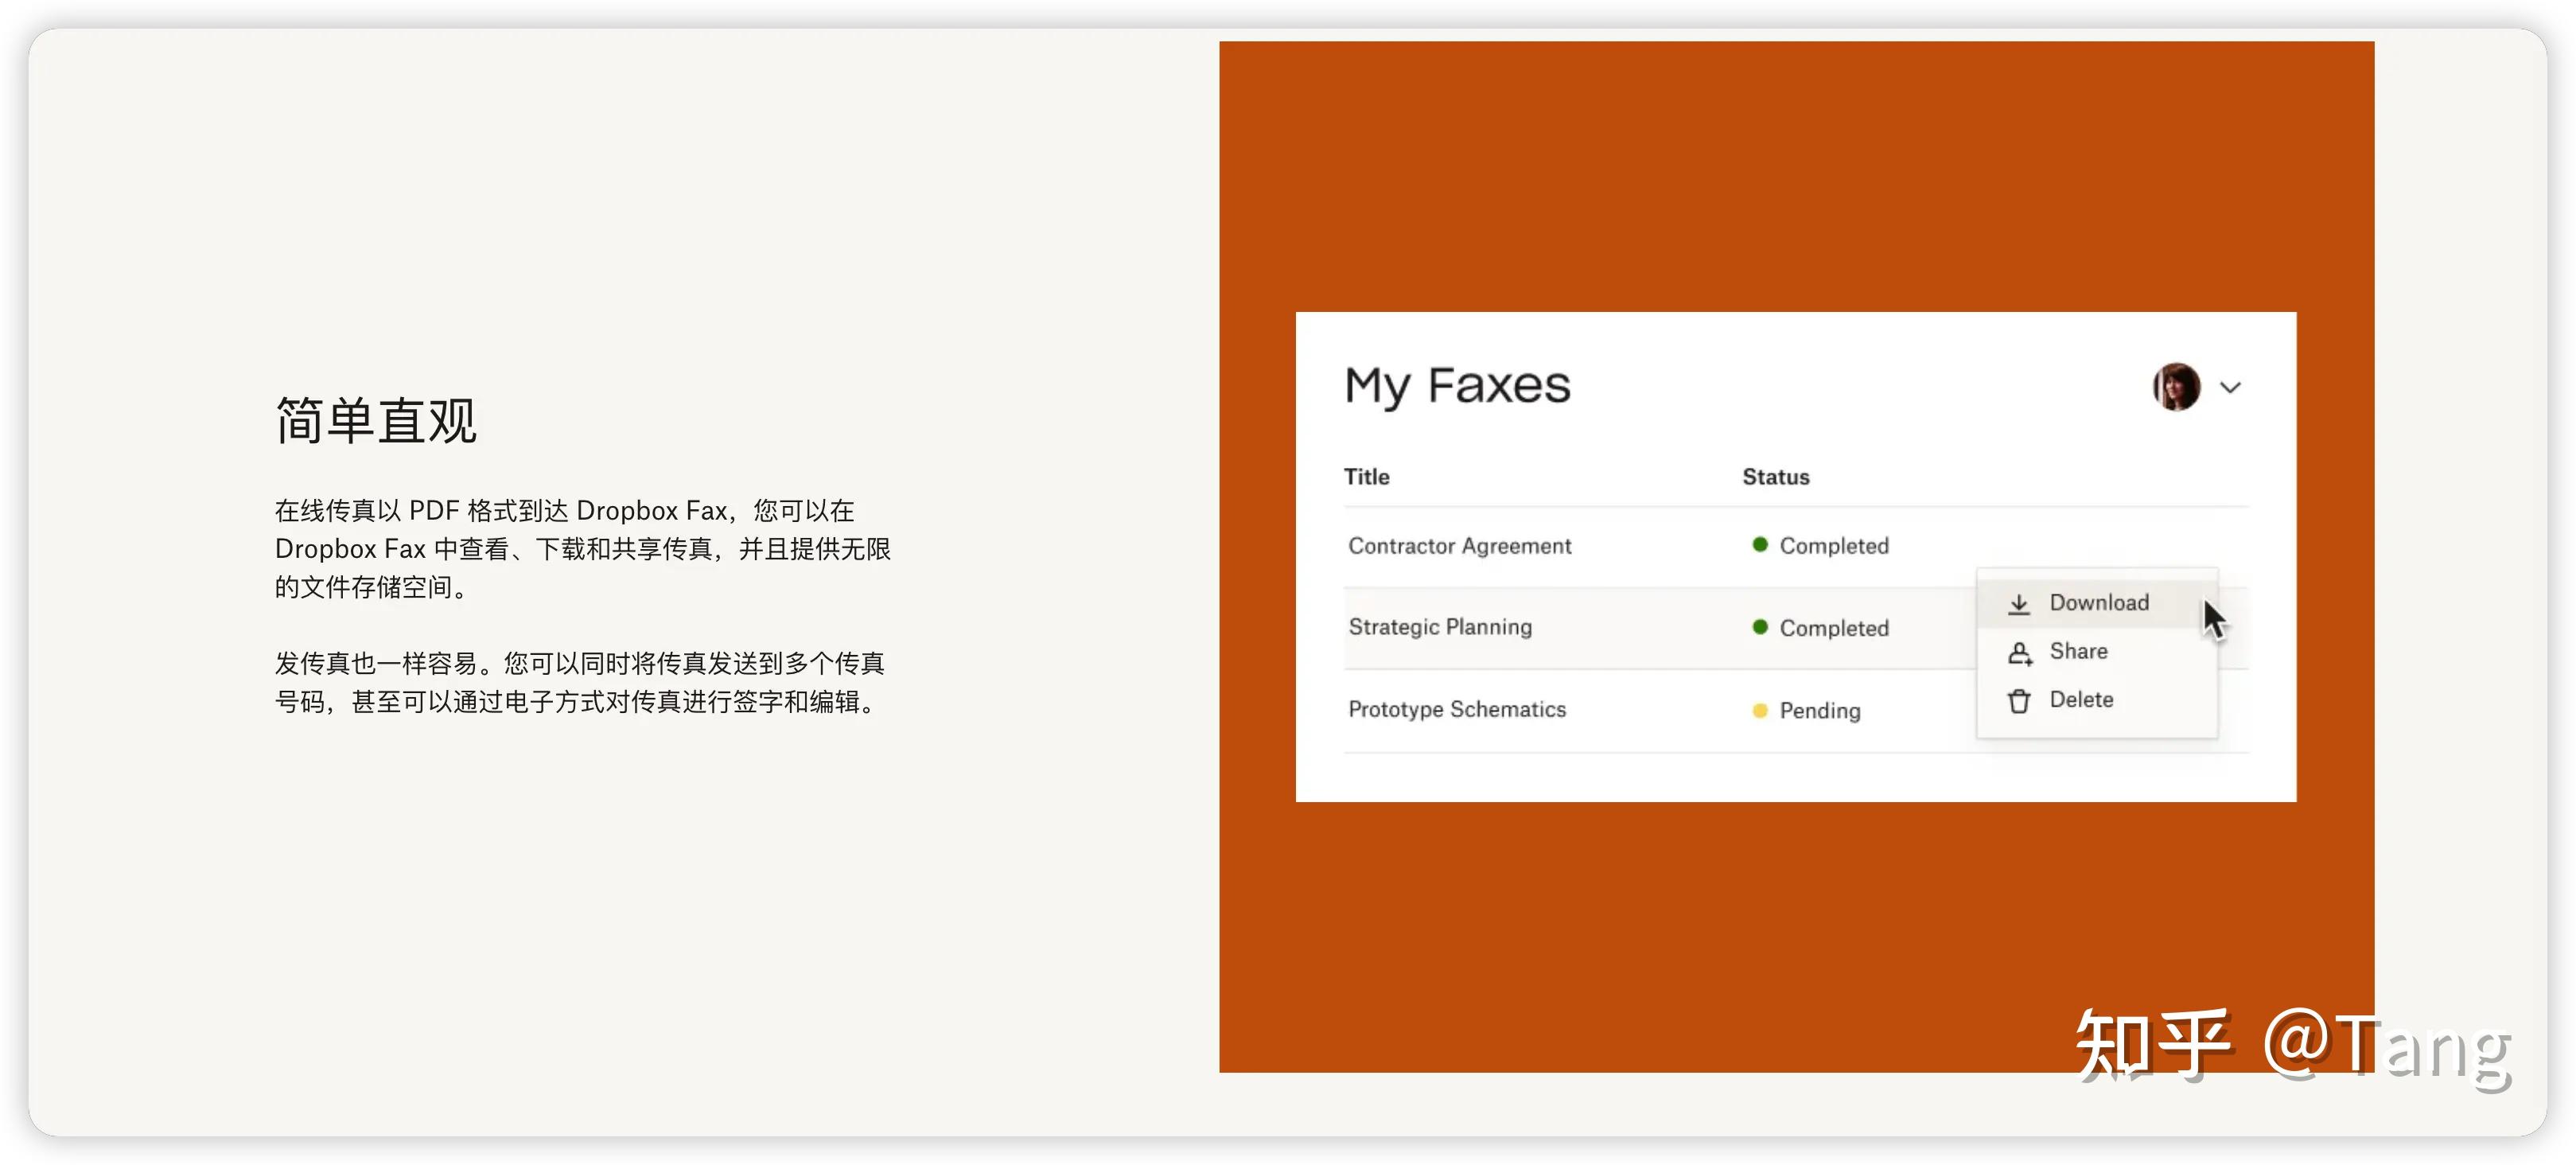Image resolution: width=2576 pixels, height=1165 pixels.
Task: Click the Download icon in the context menu
Action: [2021, 603]
